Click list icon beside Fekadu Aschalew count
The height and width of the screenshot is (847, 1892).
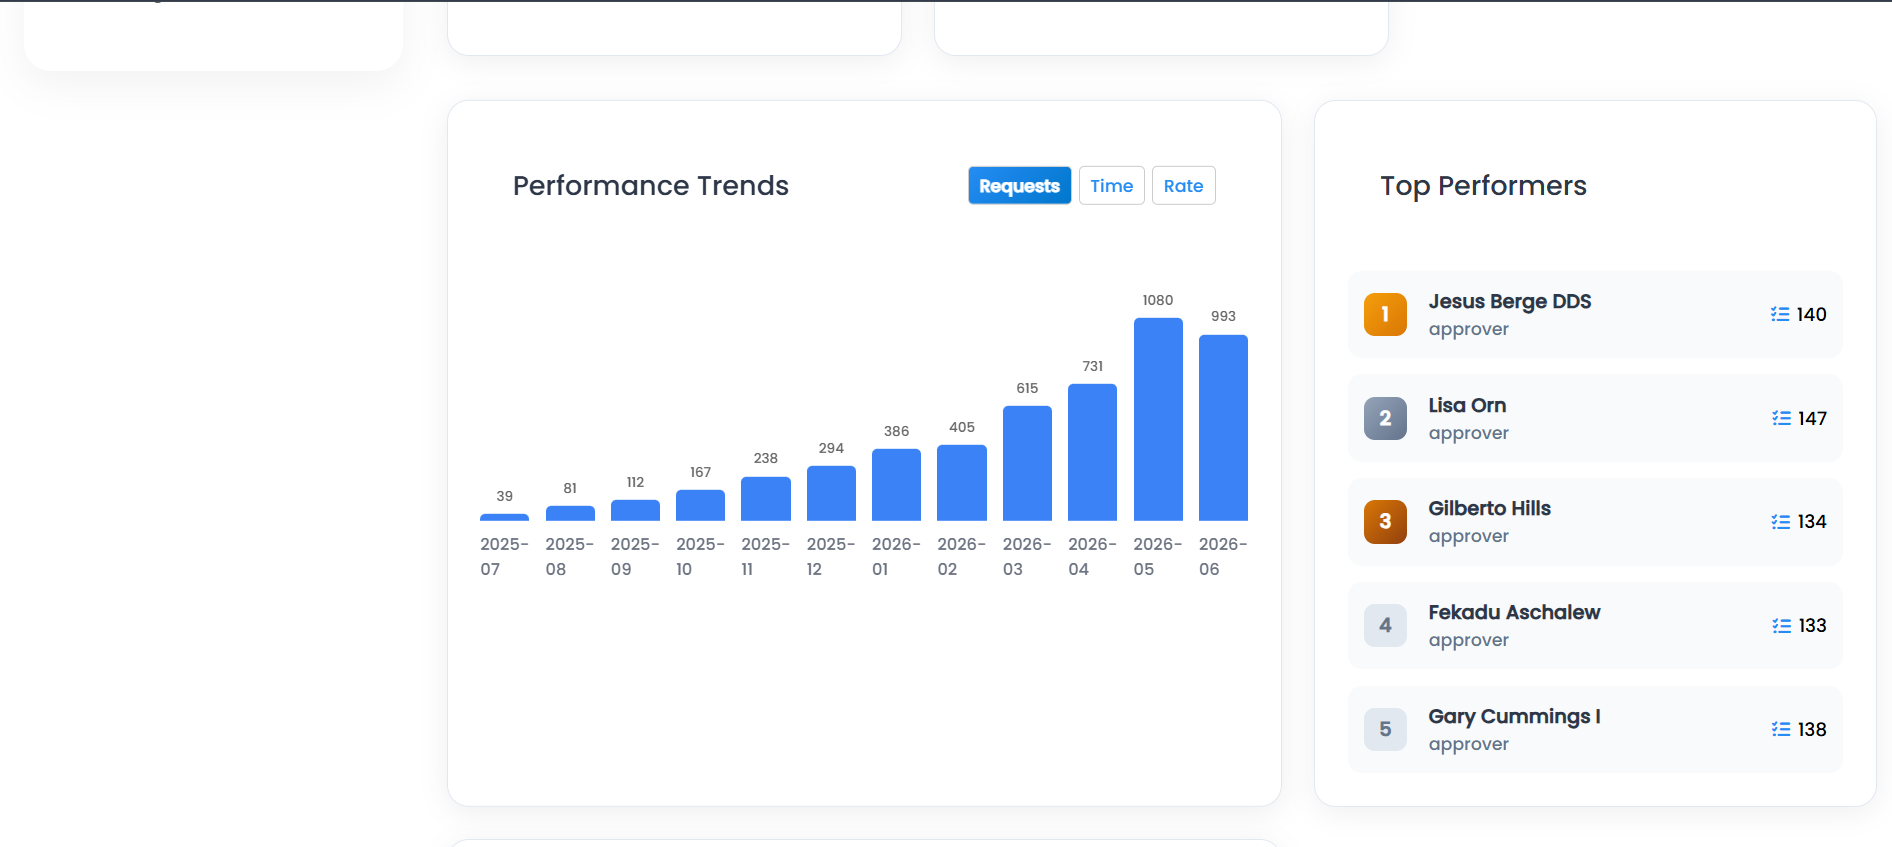[x=1781, y=626]
